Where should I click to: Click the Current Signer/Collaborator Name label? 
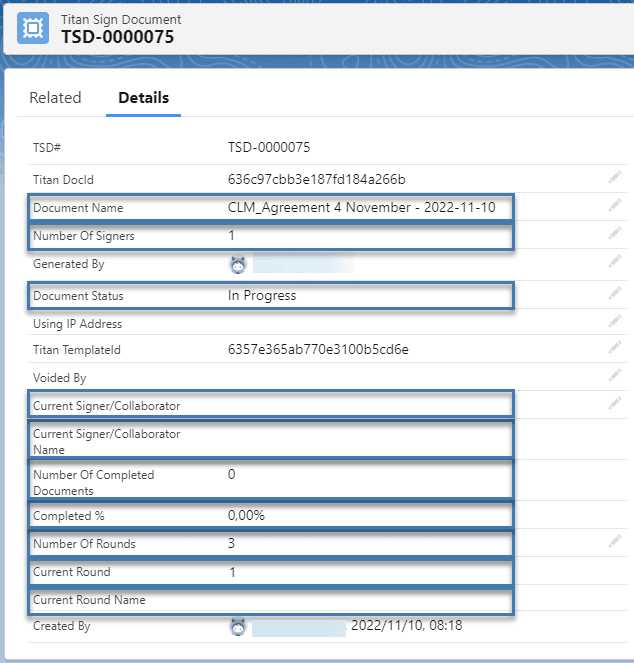[107, 442]
